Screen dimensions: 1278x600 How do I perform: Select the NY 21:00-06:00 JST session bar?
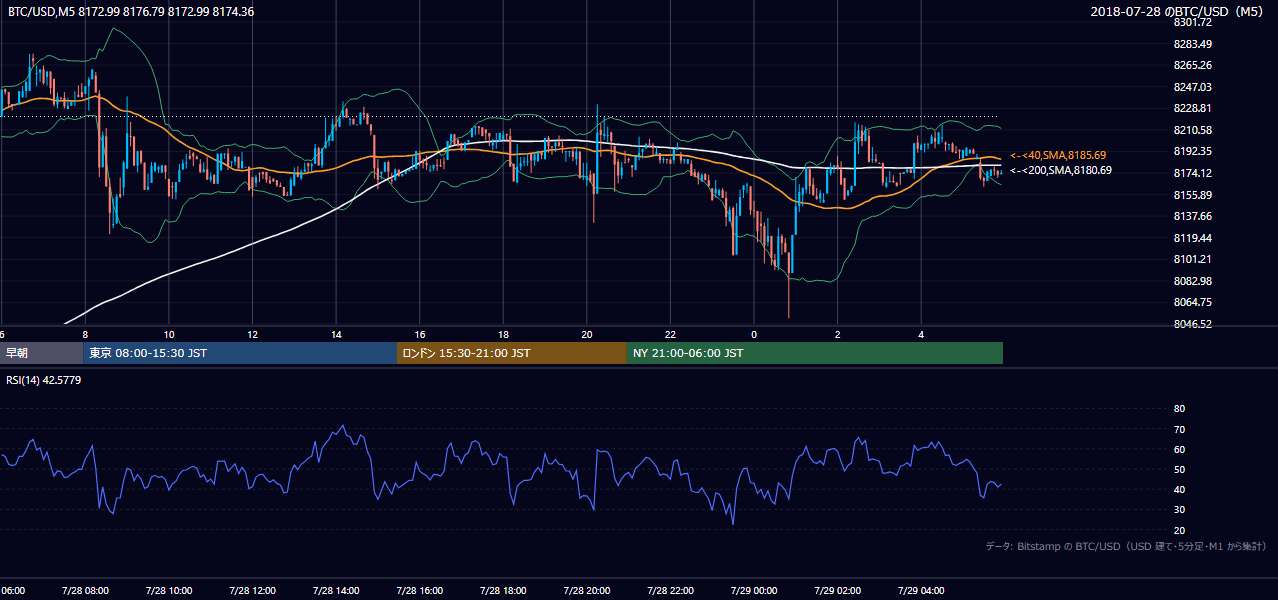[815, 353]
